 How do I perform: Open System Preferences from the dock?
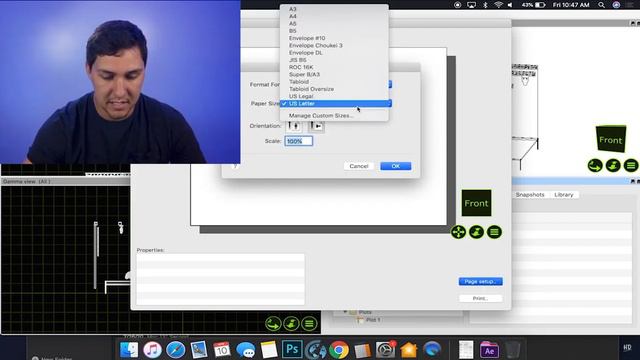coord(385,350)
